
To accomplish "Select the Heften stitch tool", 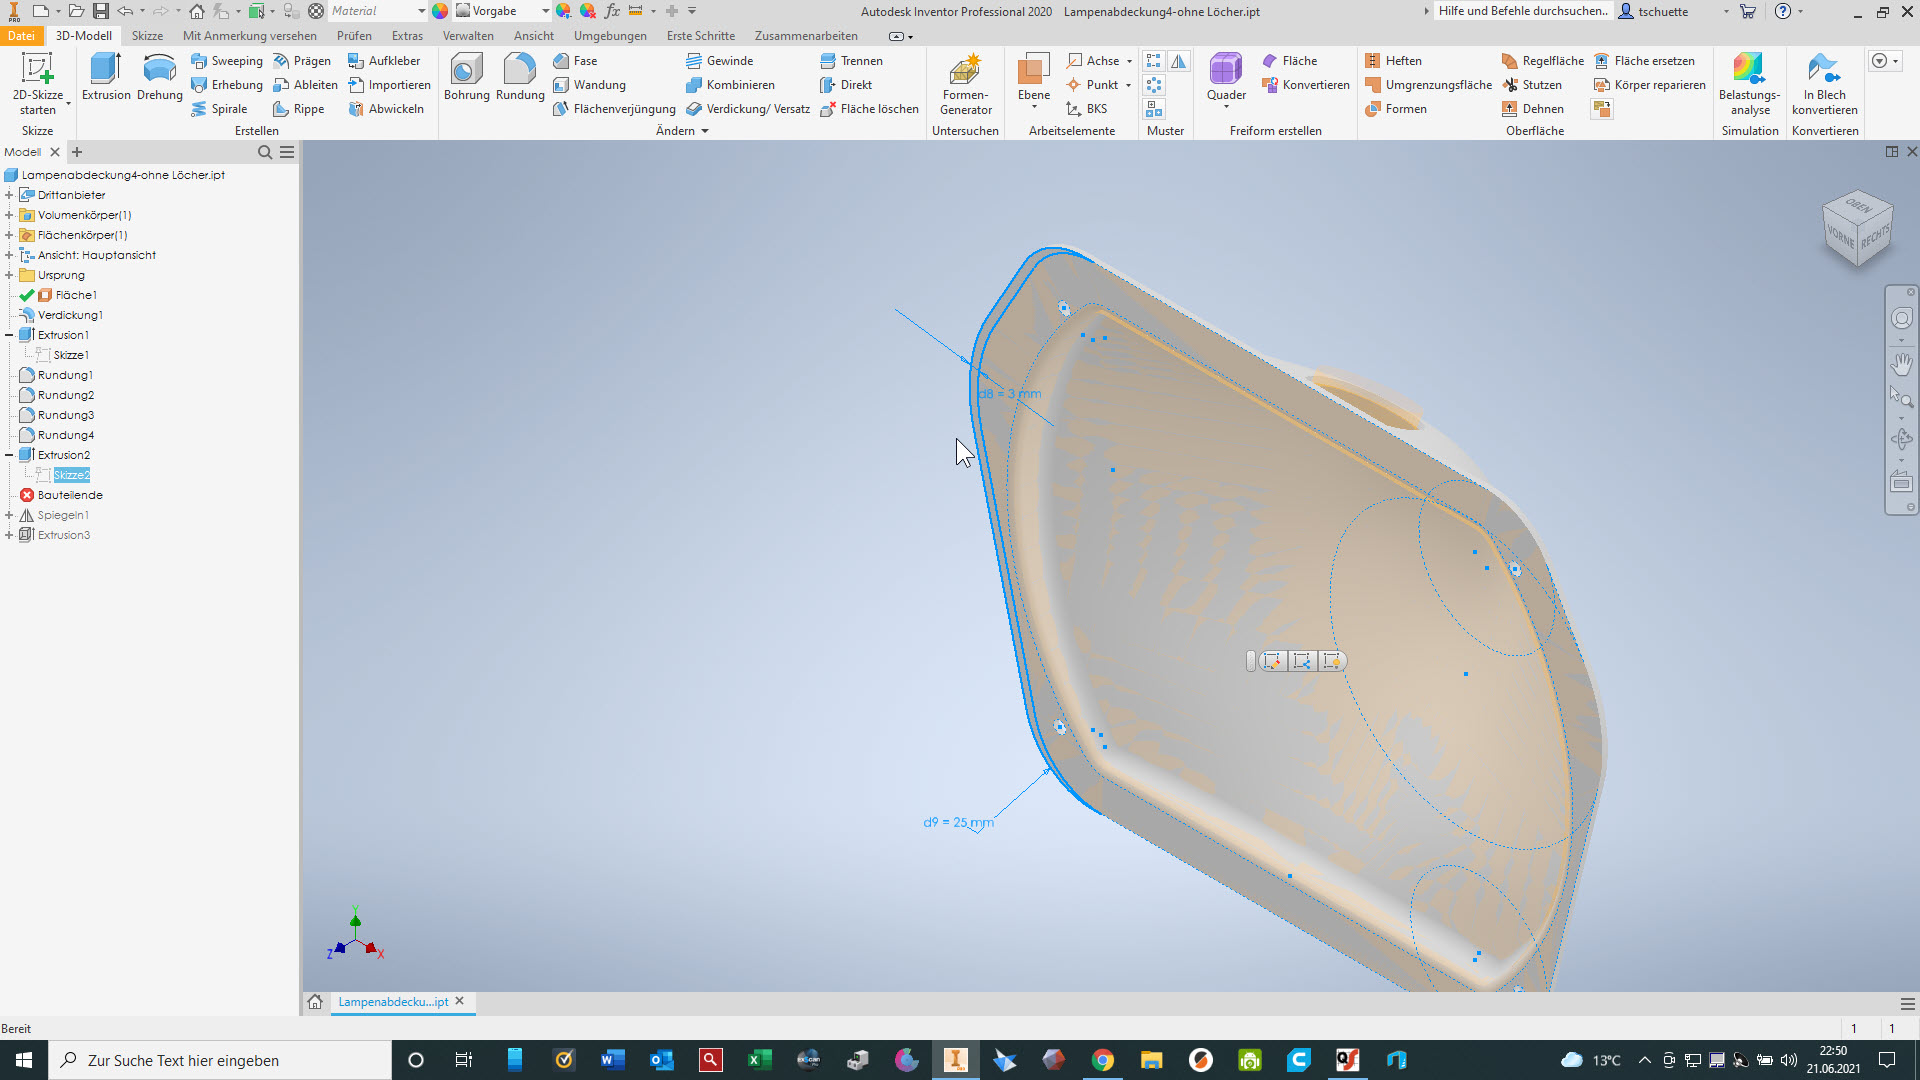I will point(1394,61).
